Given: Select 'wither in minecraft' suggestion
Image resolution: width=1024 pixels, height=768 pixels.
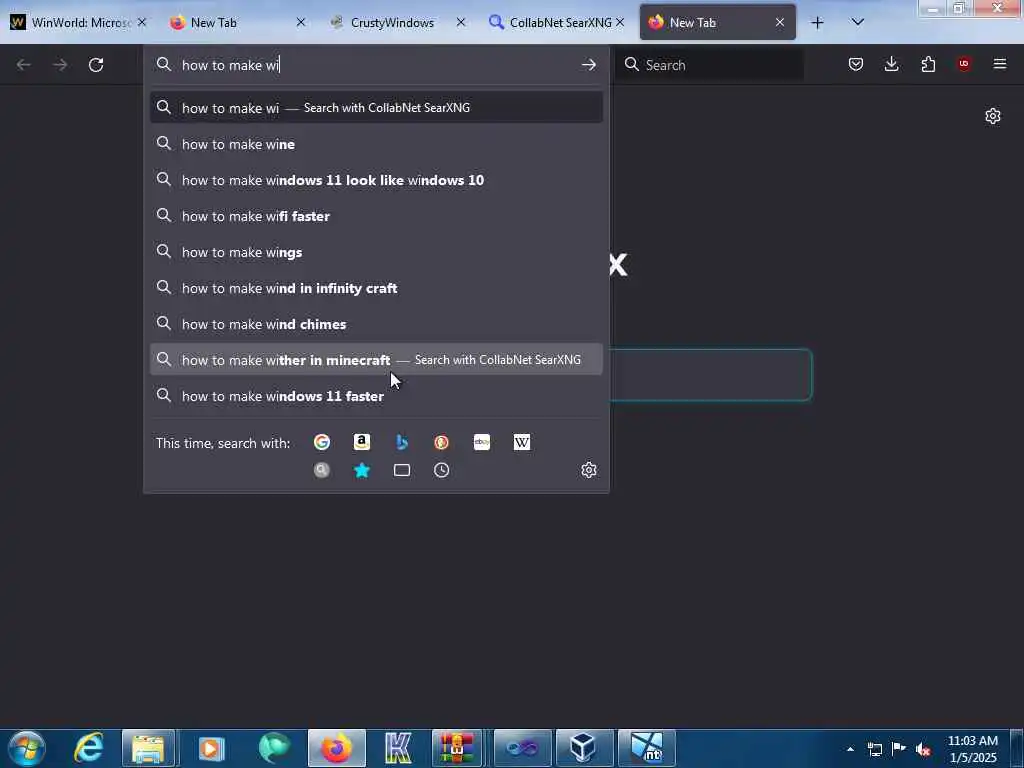Looking at the screenshot, I should [x=376, y=360].
